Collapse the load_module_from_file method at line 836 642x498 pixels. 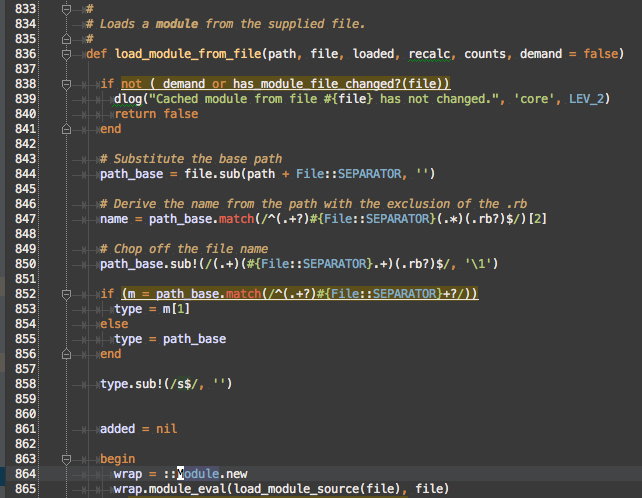(x=66, y=54)
